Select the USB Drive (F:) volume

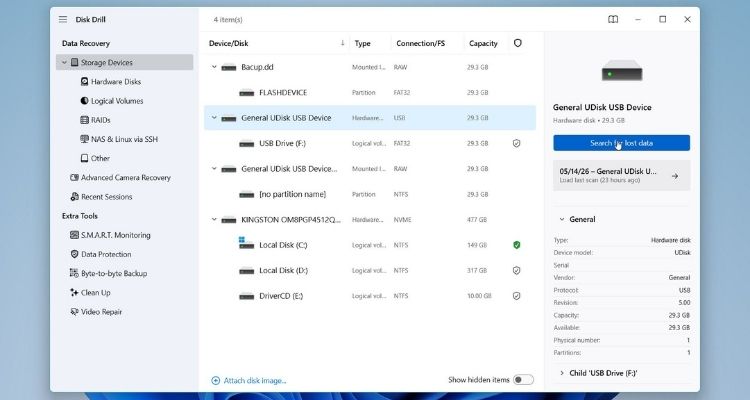point(370,143)
